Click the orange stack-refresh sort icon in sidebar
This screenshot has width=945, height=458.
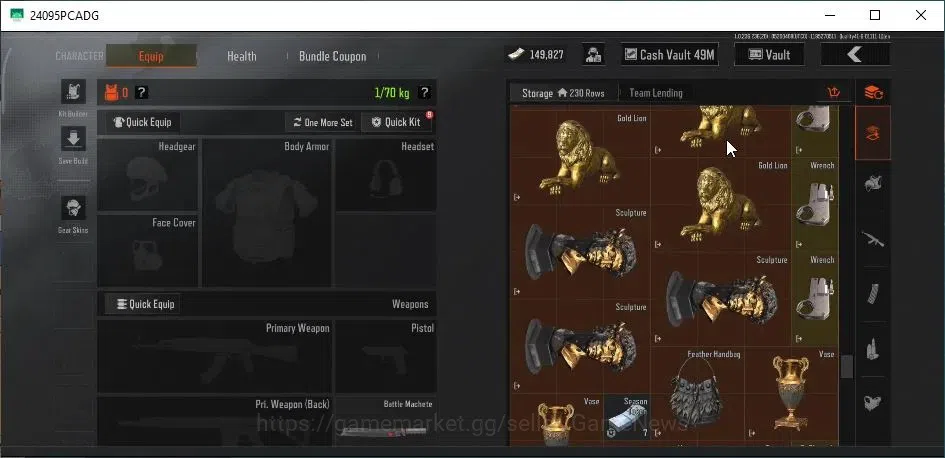[x=873, y=93]
